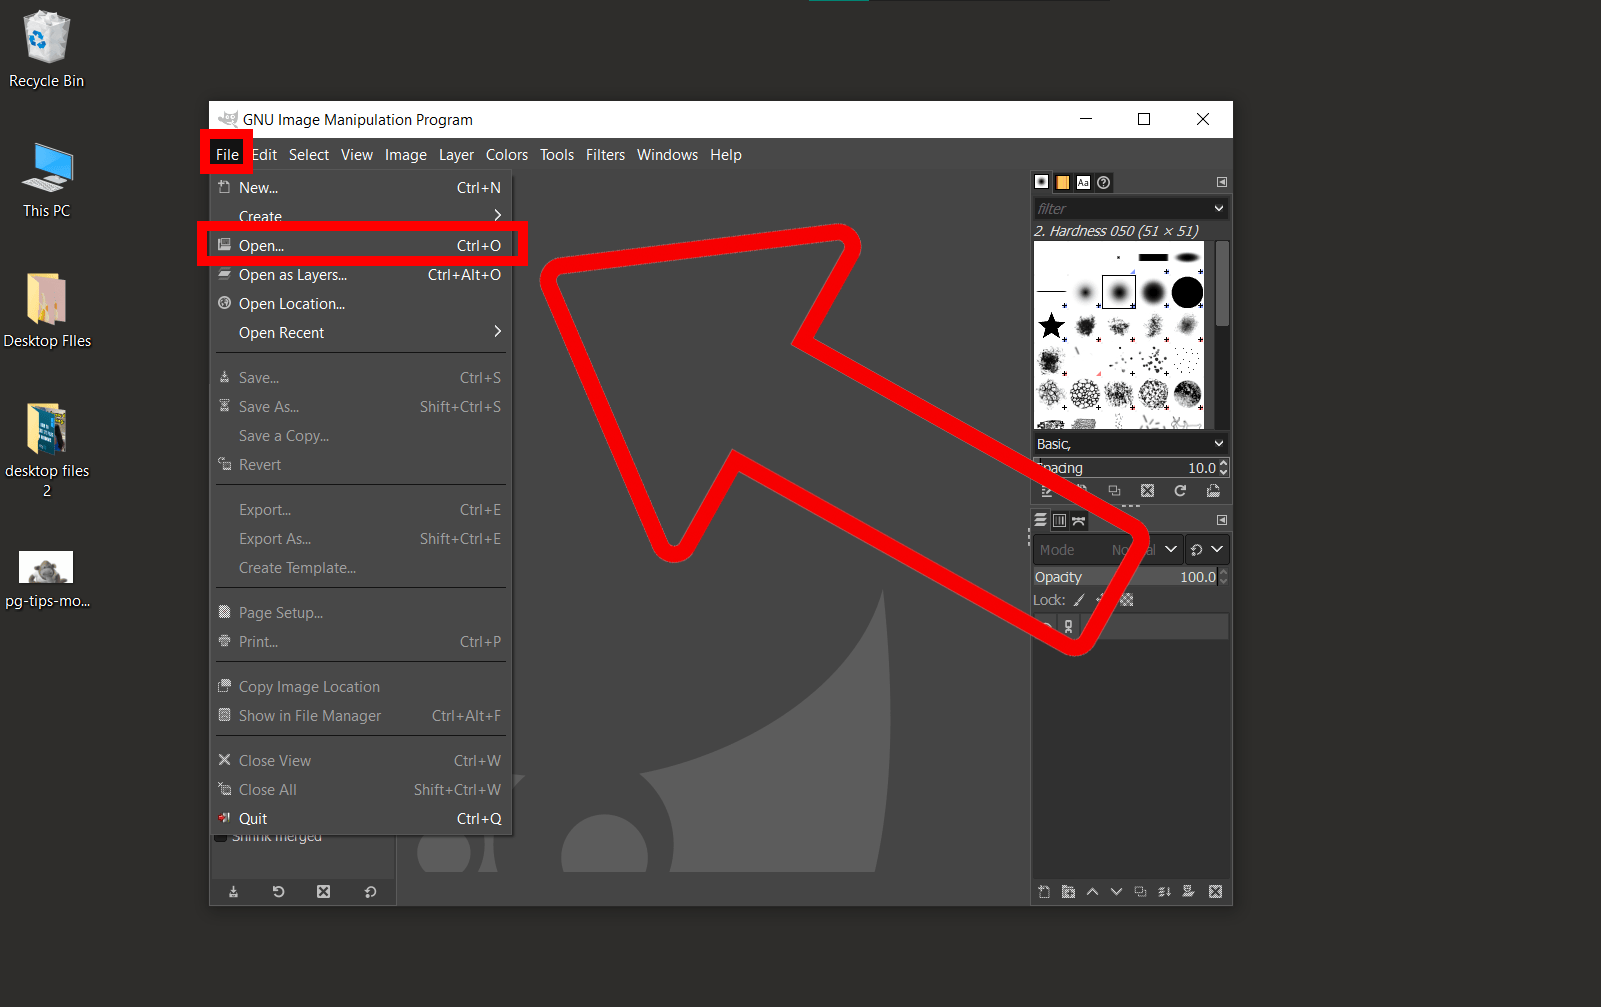Toggle Lock pixels with the paintbrush icon

(x=1080, y=600)
